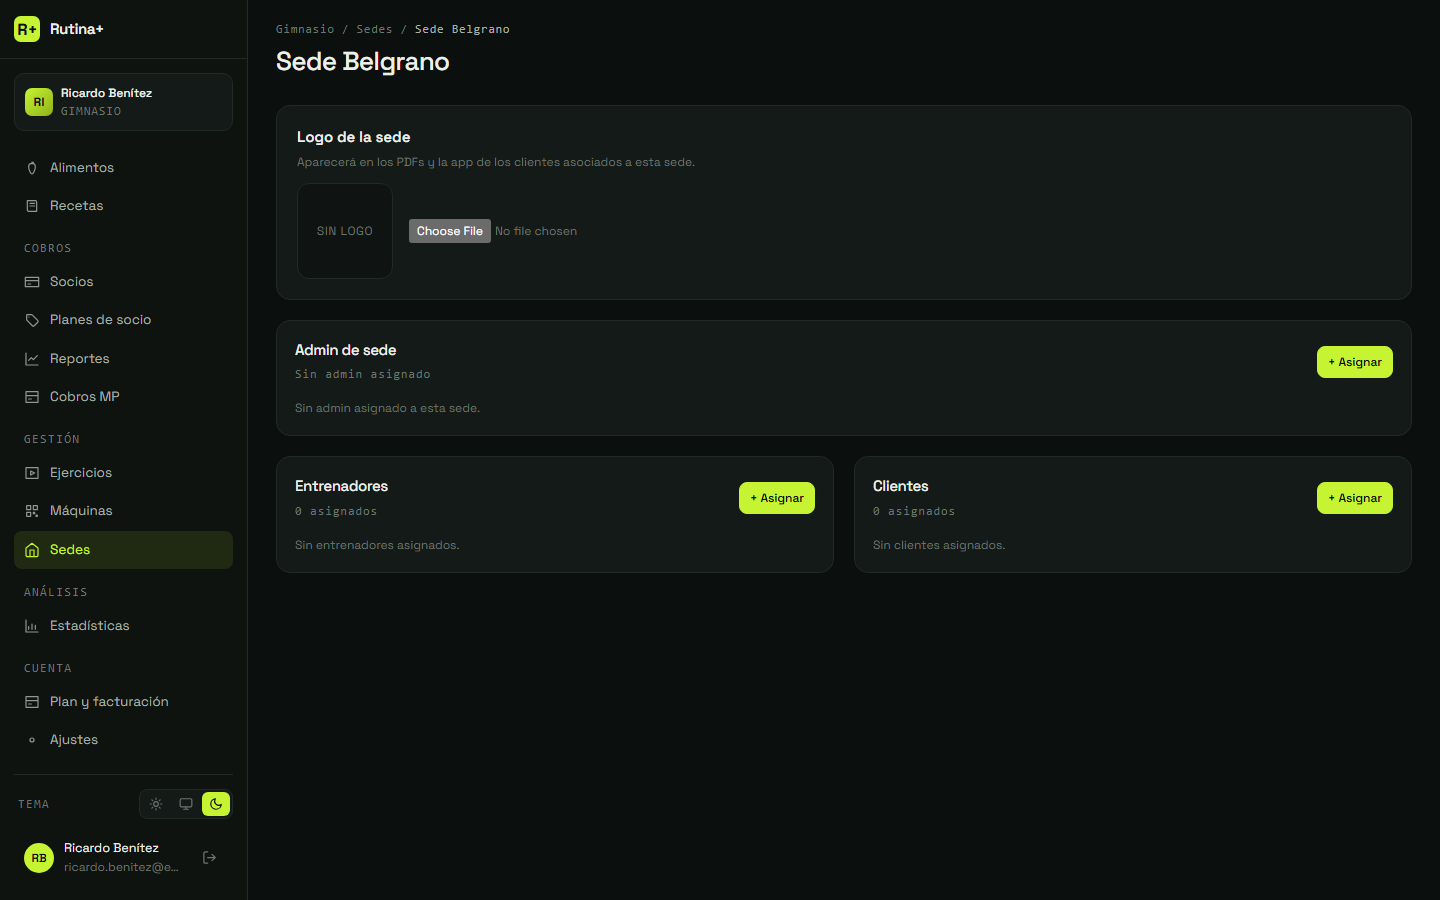Image resolution: width=1440 pixels, height=900 pixels.
Task: Open Alimentos via its sidebar icon
Action: [32, 168]
